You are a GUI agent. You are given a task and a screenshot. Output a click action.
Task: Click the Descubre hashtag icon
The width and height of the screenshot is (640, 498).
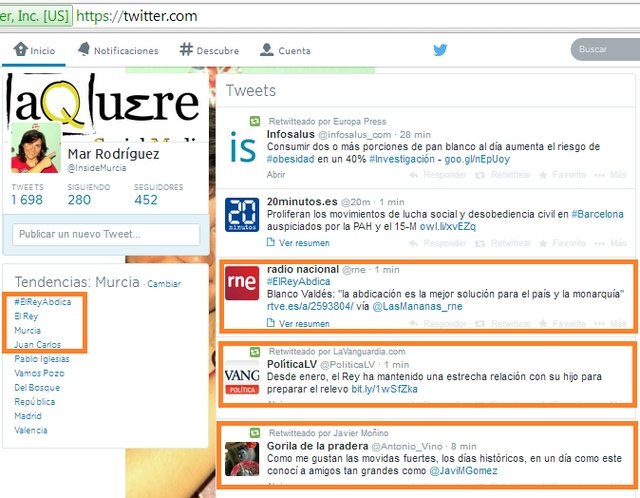[186, 49]
